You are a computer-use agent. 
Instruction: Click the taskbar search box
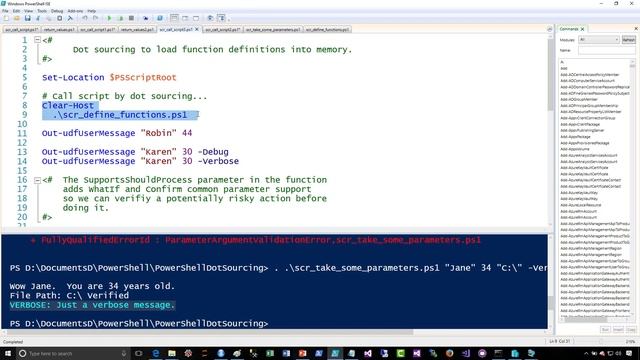tap(73, 353)
